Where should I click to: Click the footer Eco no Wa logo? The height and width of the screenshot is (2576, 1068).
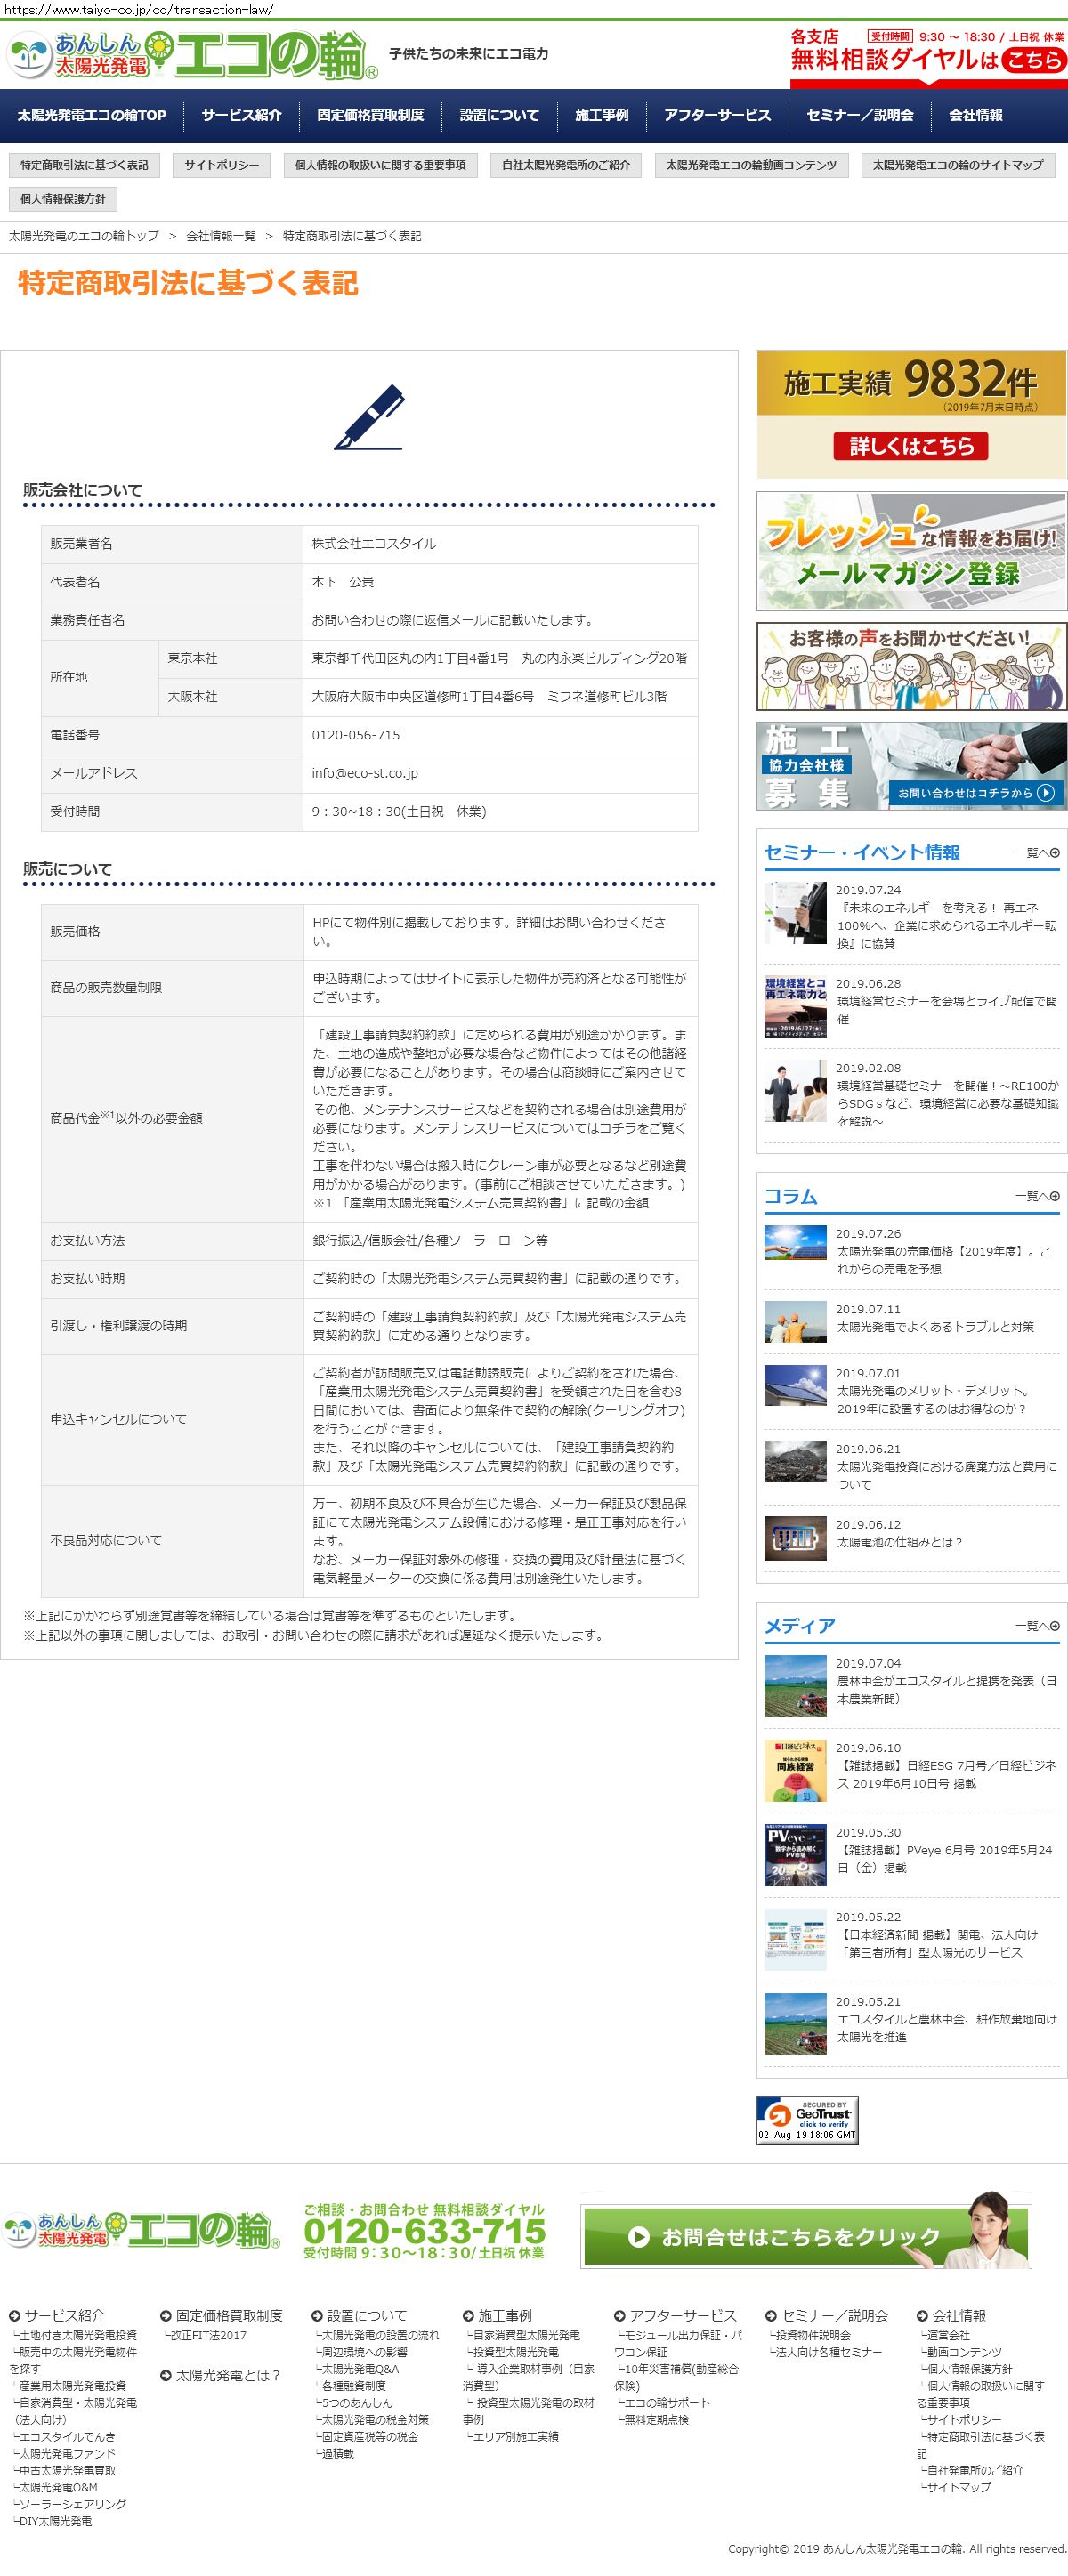(x=142, y=2231)
